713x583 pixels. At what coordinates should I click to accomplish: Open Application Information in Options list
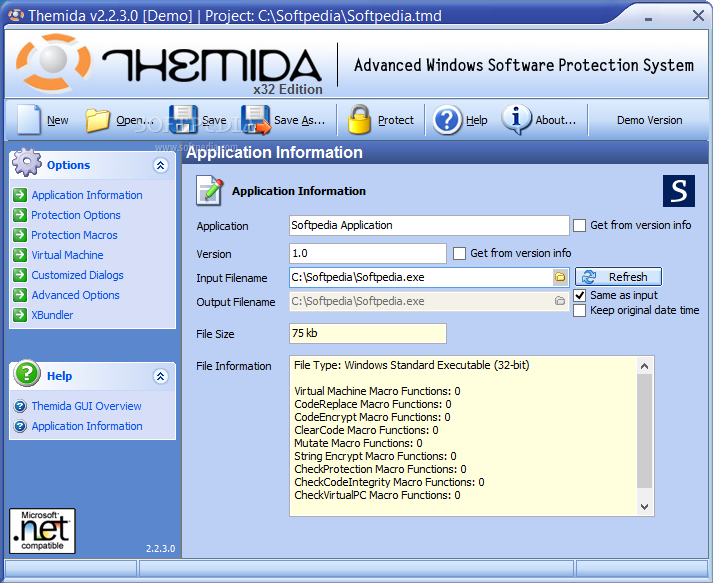(87, 195)
